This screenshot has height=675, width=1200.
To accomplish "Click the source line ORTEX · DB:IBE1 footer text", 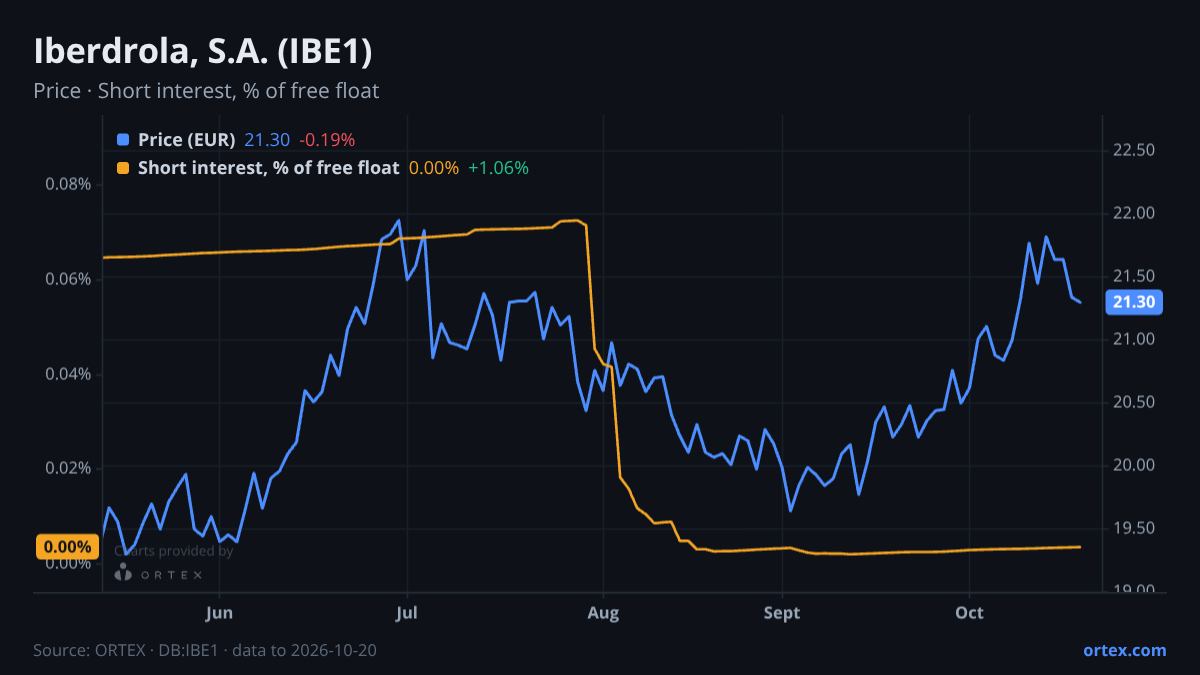I will pyautogui.click(x=205, y=650).
